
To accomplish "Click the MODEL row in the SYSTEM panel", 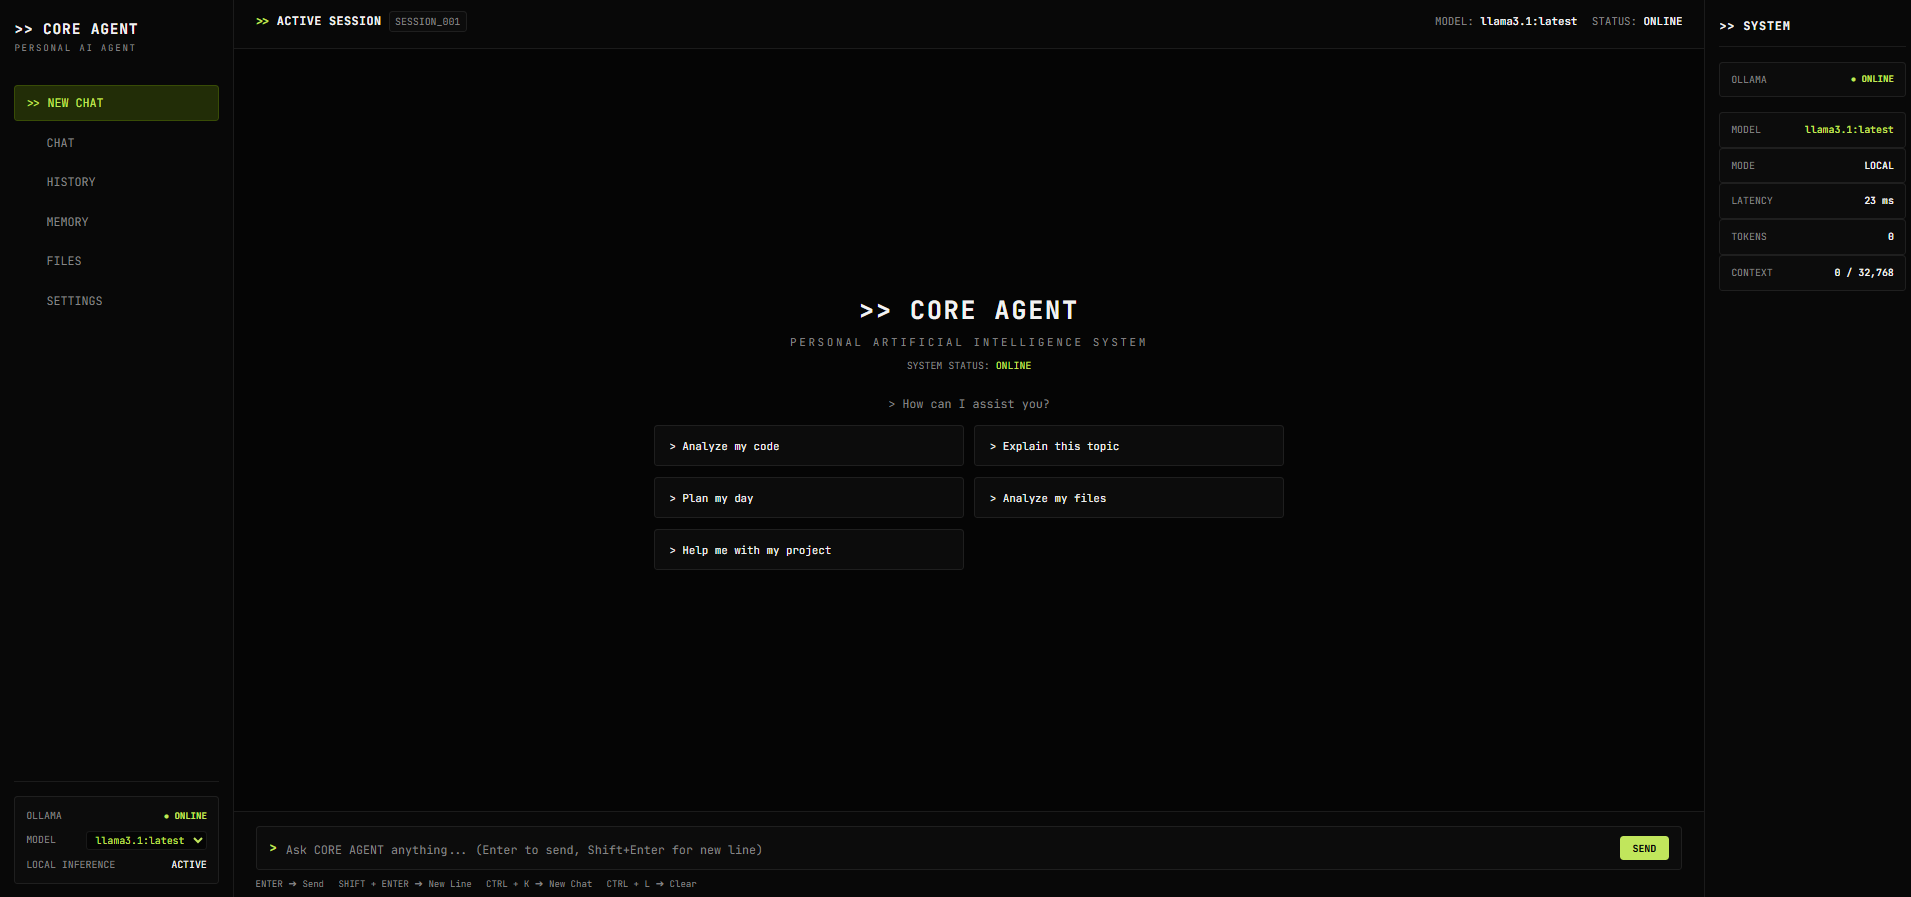I will pos(1812,130).
